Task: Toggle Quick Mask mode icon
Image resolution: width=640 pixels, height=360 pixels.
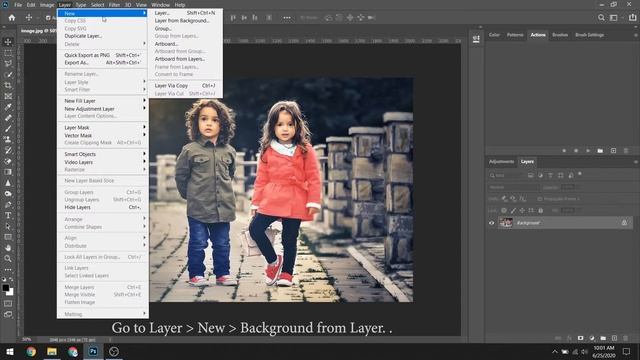Action: [8, 304]
